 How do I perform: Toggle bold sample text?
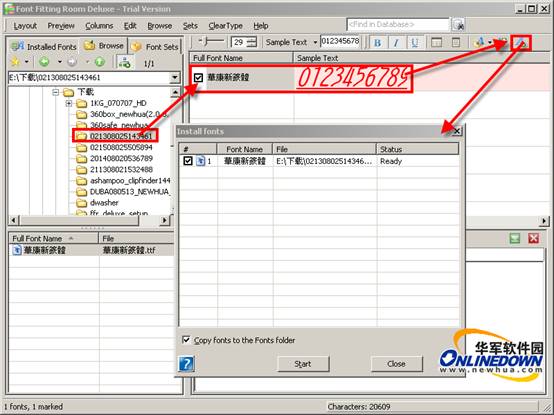pyautogui.click(x=378, y=43)
